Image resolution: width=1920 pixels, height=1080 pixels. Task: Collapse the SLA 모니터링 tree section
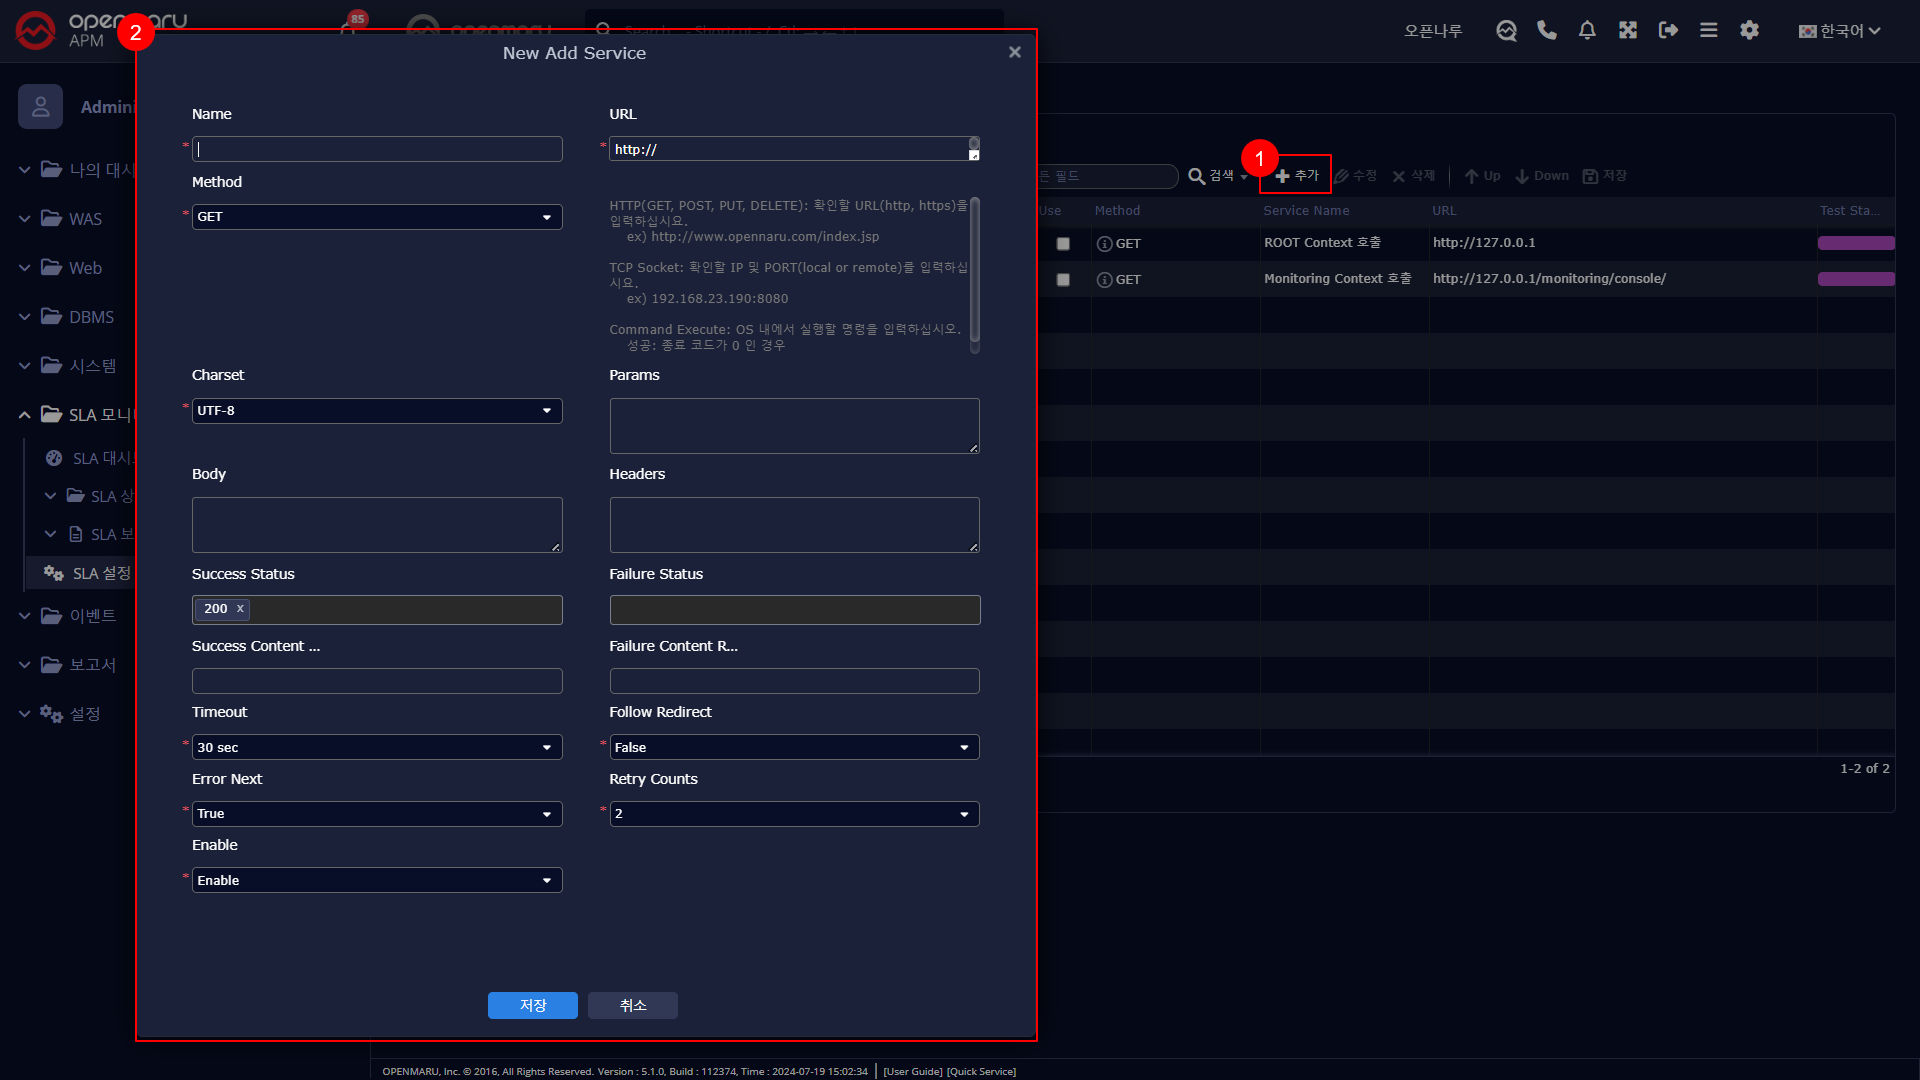pyautogui.click(x=23, y=415)
